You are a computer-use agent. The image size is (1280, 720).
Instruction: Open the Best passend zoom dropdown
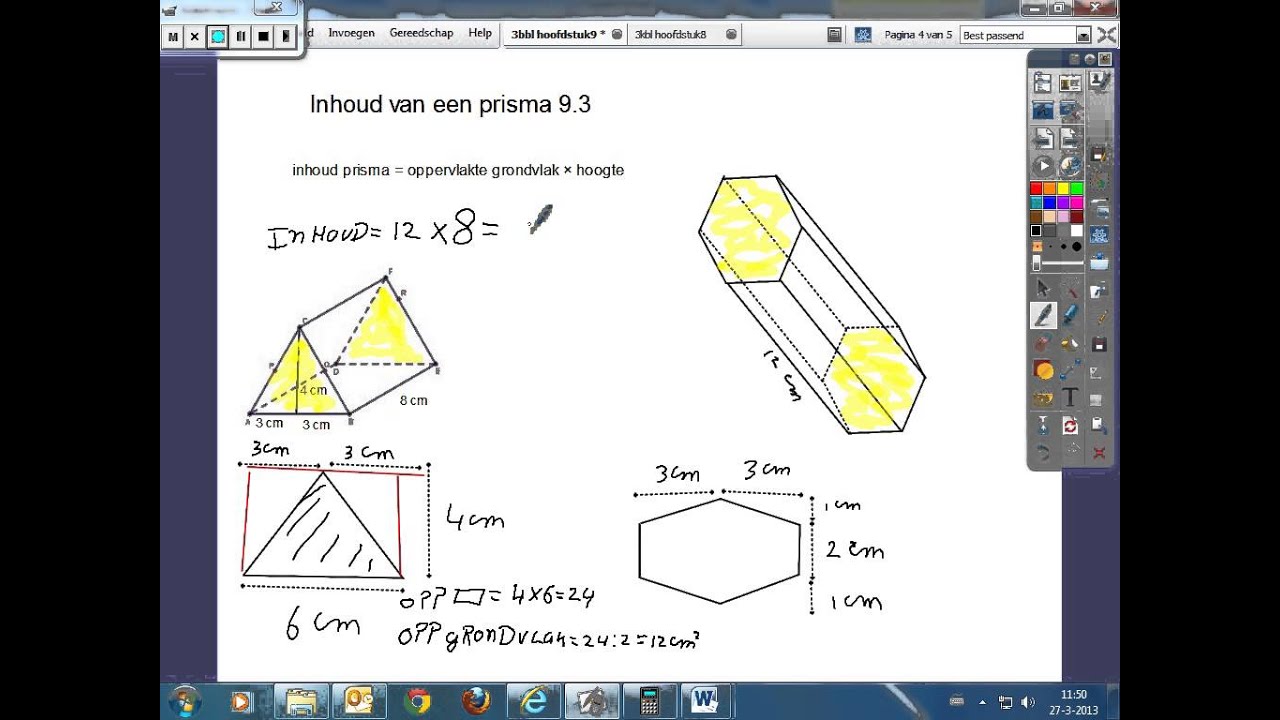1083,35
